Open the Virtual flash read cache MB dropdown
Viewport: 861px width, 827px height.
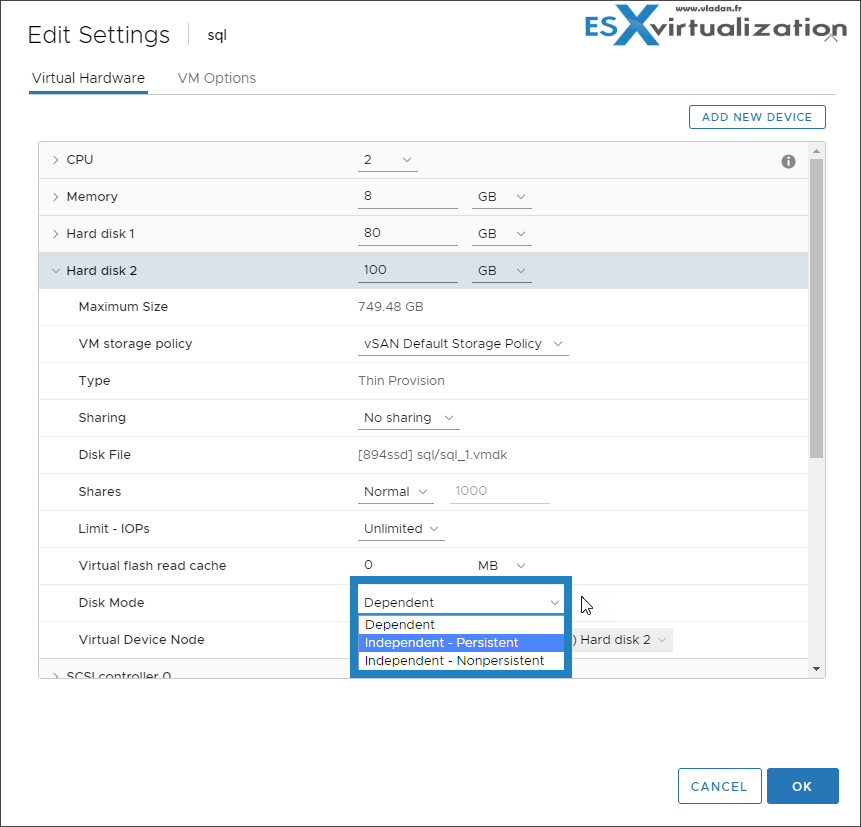501,566
